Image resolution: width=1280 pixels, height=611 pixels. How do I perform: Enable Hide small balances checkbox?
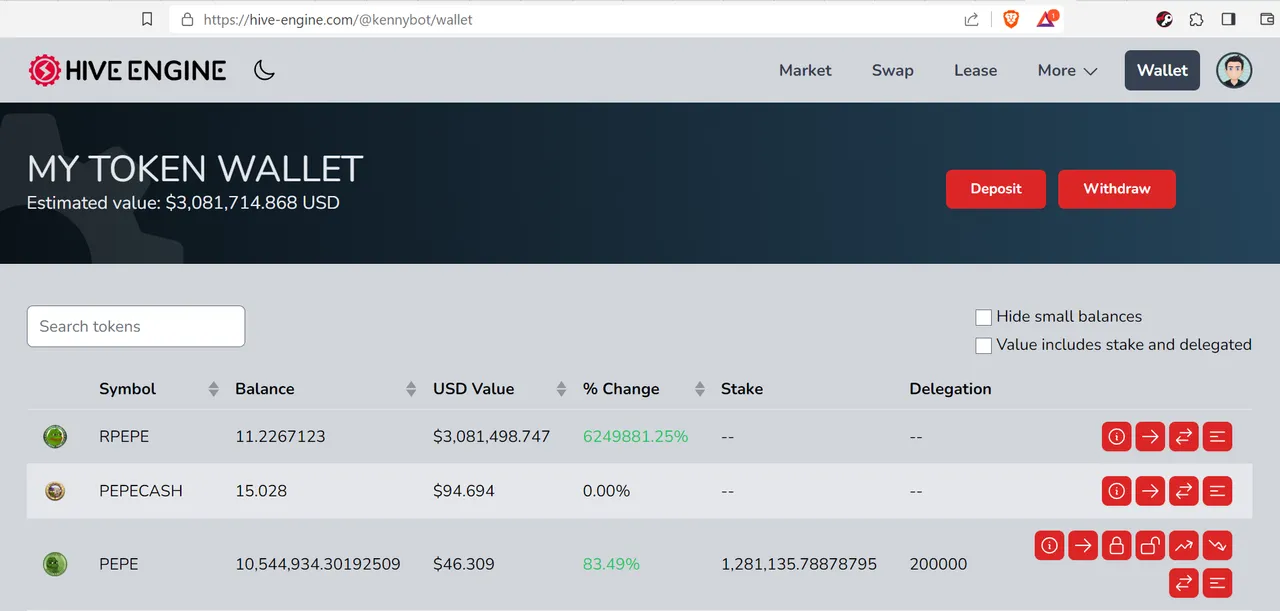[x=983, y=317]
